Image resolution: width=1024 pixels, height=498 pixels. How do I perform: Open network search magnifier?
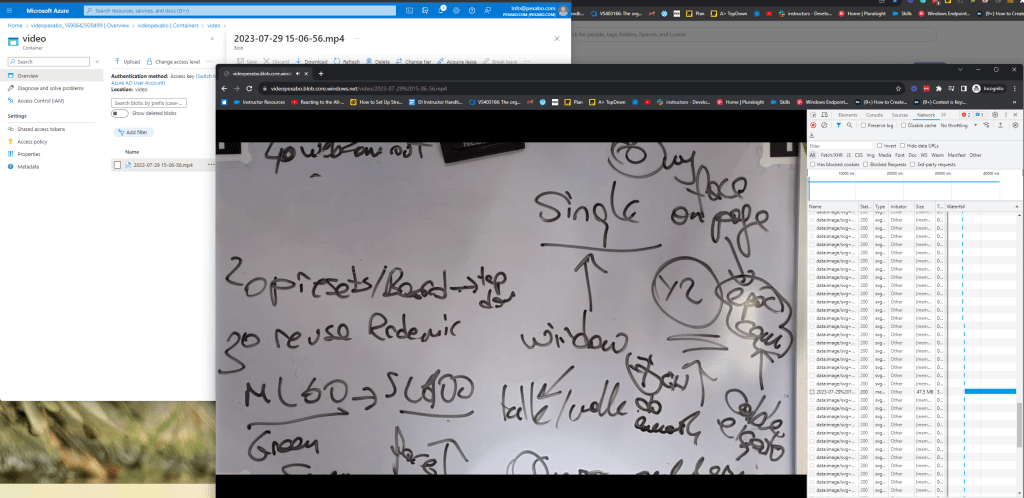pyautogui.click(x=849, y=125)
